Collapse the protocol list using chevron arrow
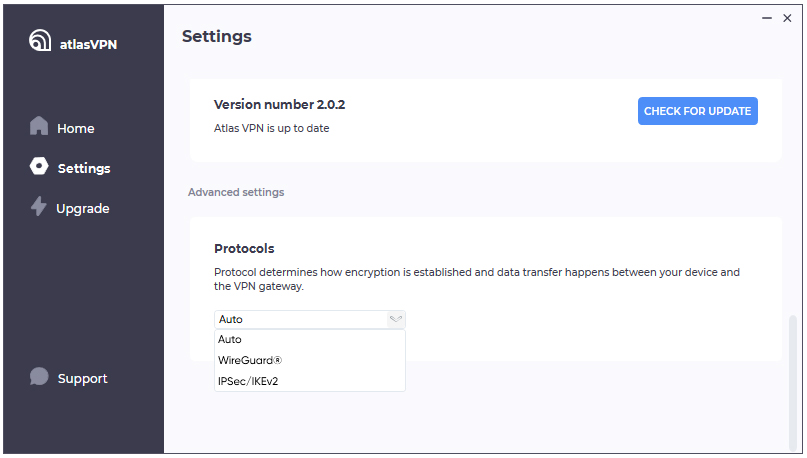Image resolution: width=807 pixels, height=458 pixels. coord(396,319)
